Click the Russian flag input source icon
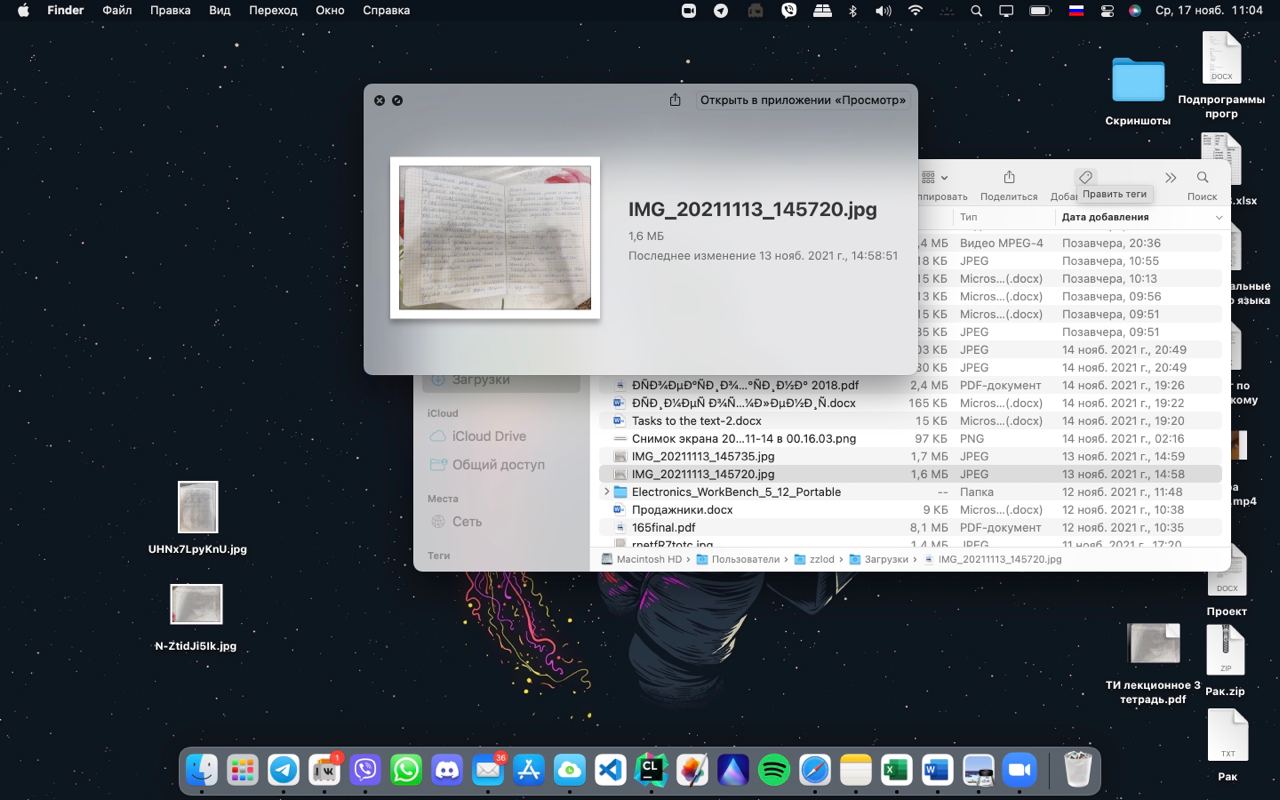 (x=1076, y=10)
